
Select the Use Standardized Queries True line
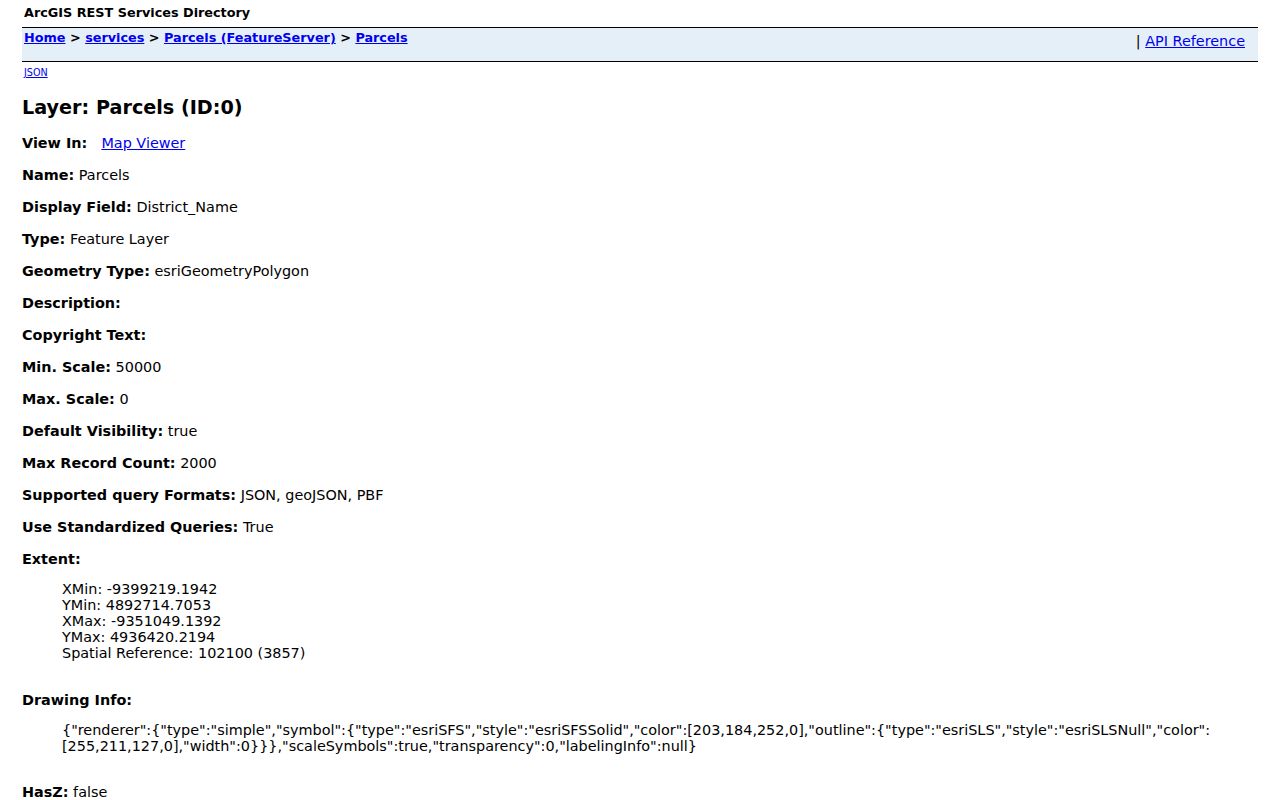147,527
